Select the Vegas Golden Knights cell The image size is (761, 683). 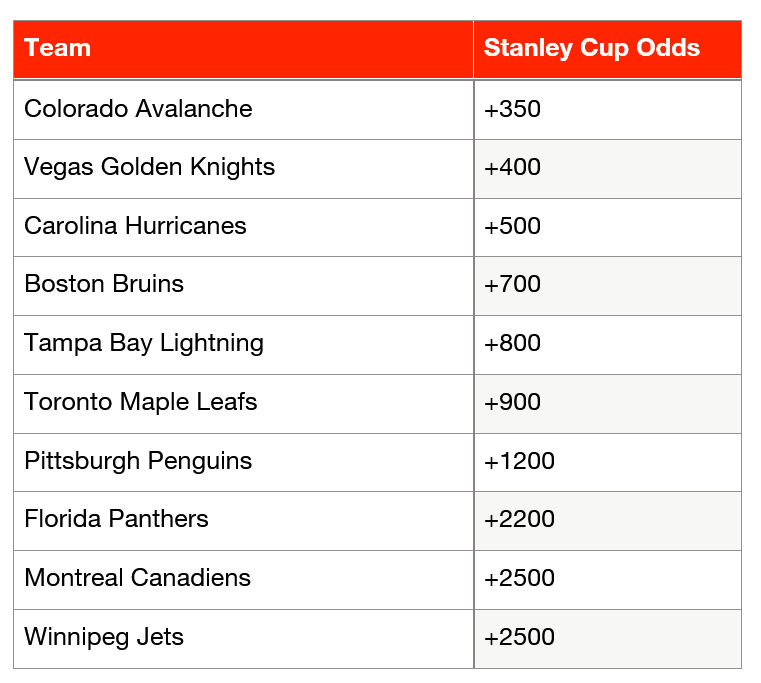[149, 167]
